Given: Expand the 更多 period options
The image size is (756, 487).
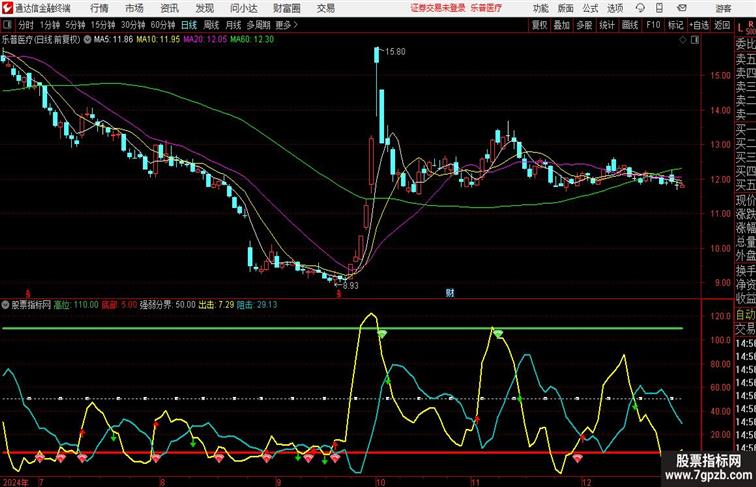Looking at the screenshot, I should (x=286, y=25).
